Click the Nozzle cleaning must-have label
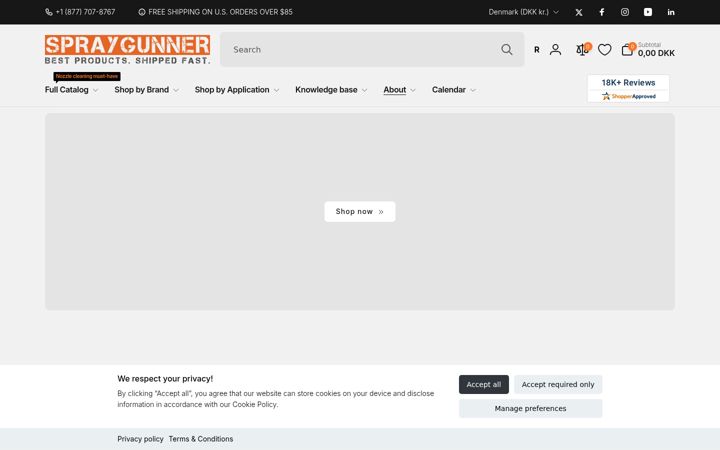 coord(87,76)
